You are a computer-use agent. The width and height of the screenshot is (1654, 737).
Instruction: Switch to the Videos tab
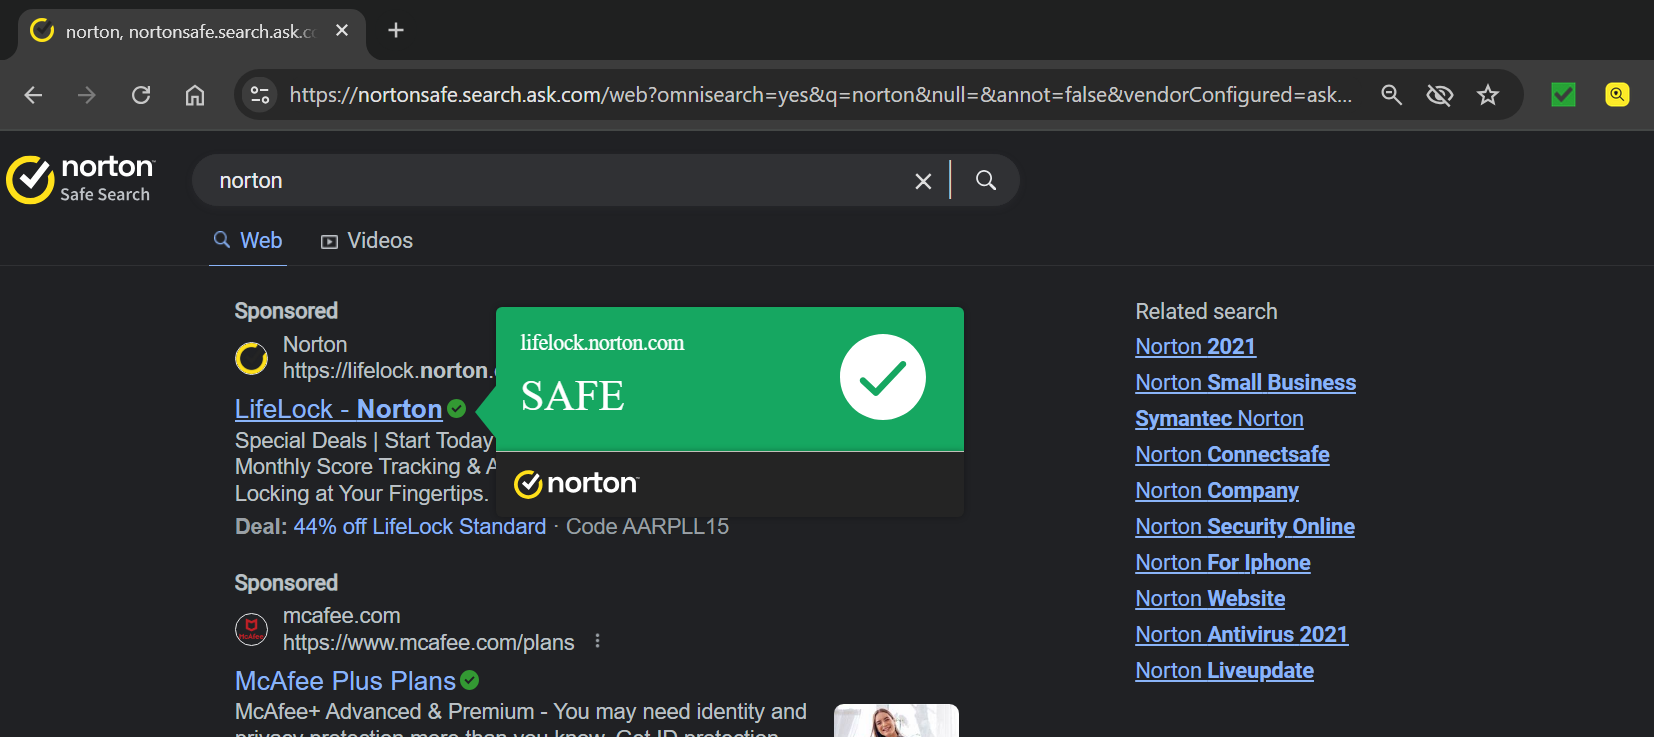(367, 241)
